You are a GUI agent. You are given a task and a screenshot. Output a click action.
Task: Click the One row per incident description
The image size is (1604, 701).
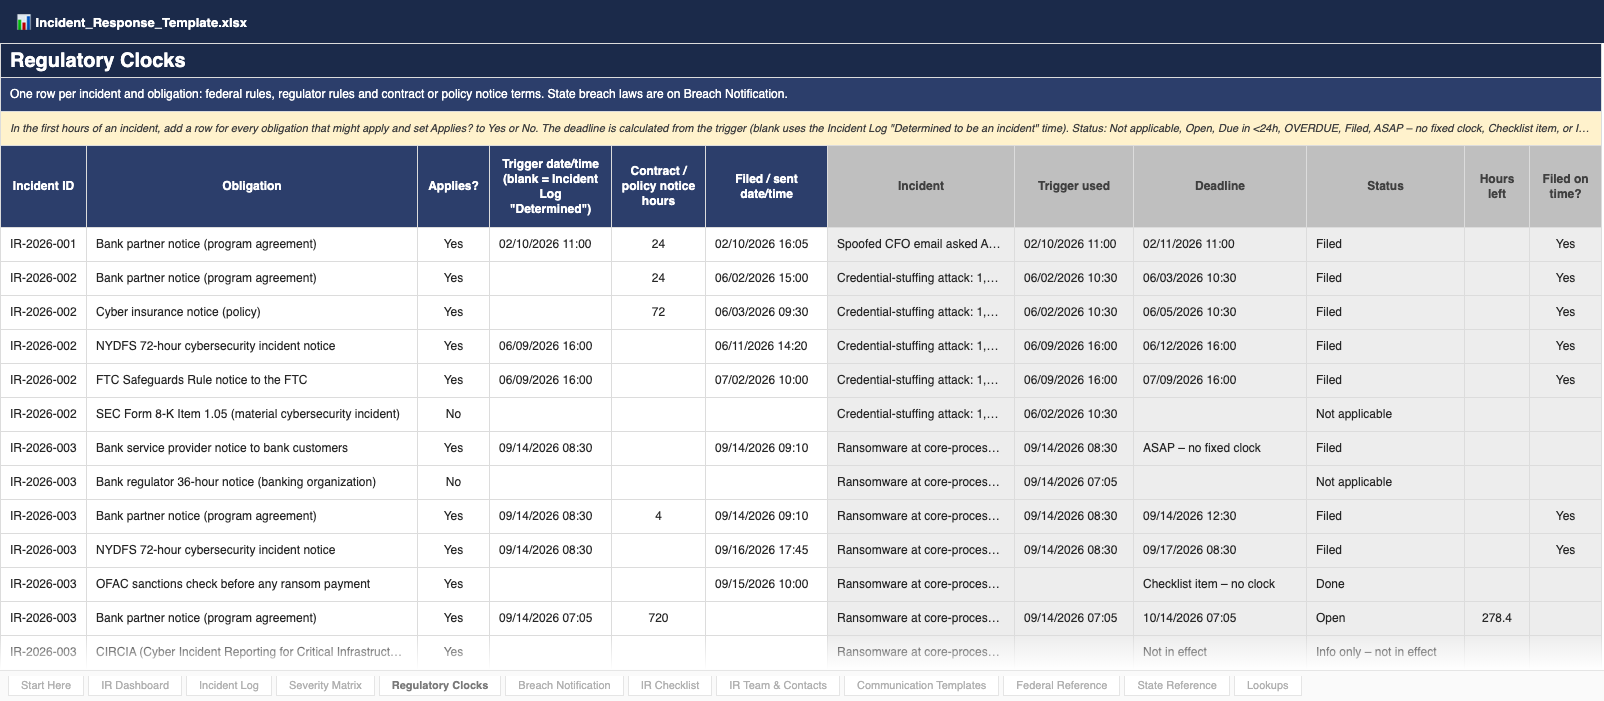click(801, 94)
